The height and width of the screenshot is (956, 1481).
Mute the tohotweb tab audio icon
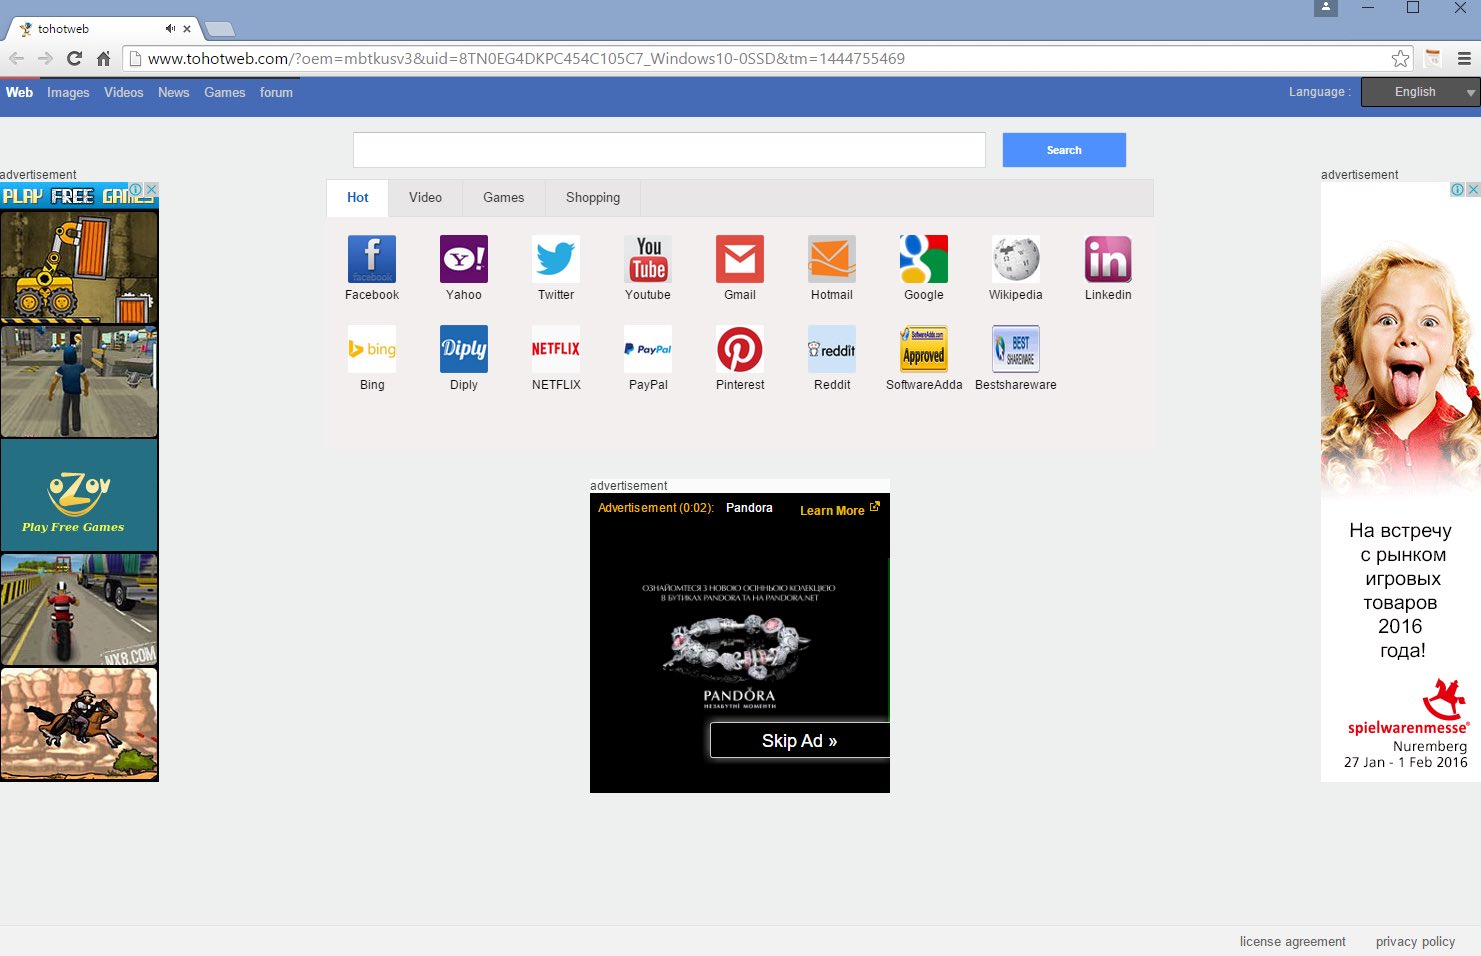[x=170, y=29]
